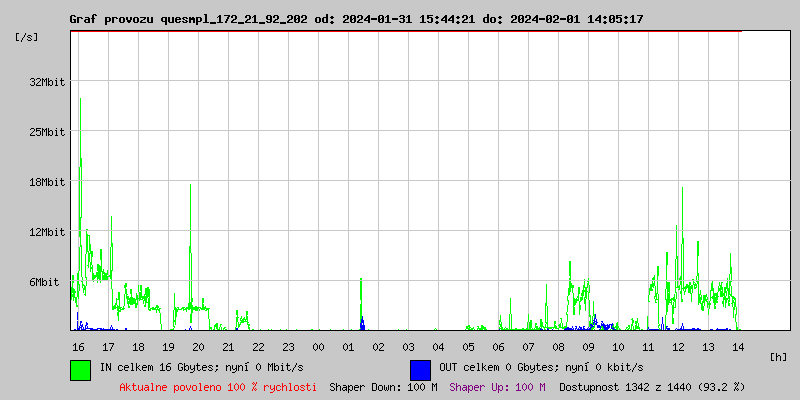Viewport: 800px width, 400px height.
Task: Click the 'Shaper Down: 100 M' text
Action: [x=383, y=387]
